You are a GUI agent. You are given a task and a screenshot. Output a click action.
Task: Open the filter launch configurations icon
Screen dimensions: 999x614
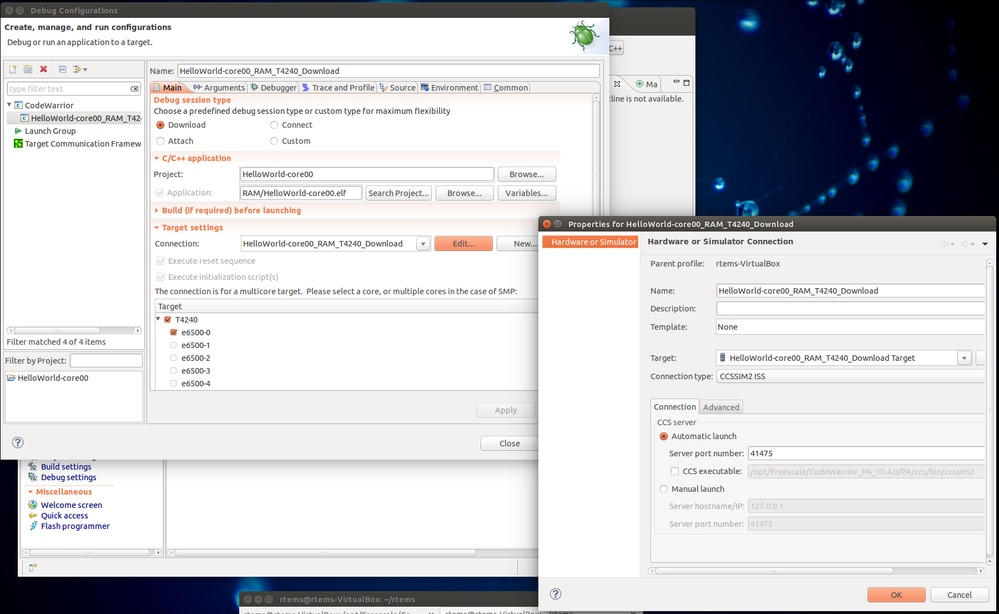(x=80, y=69)
